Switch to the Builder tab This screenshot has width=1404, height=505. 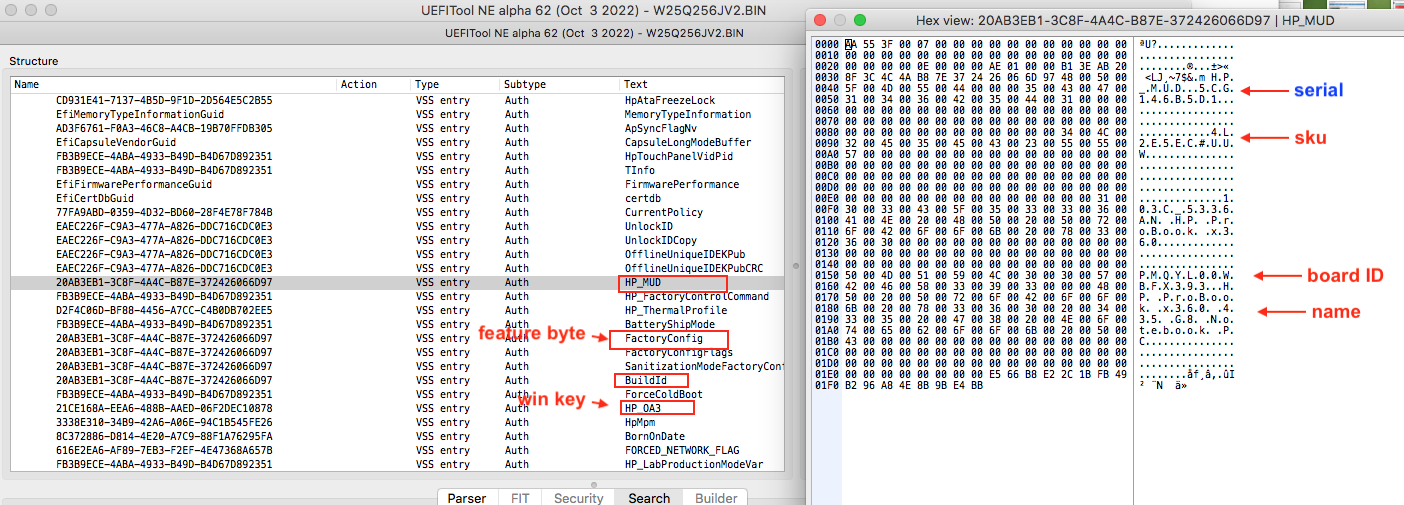(716, 497)
